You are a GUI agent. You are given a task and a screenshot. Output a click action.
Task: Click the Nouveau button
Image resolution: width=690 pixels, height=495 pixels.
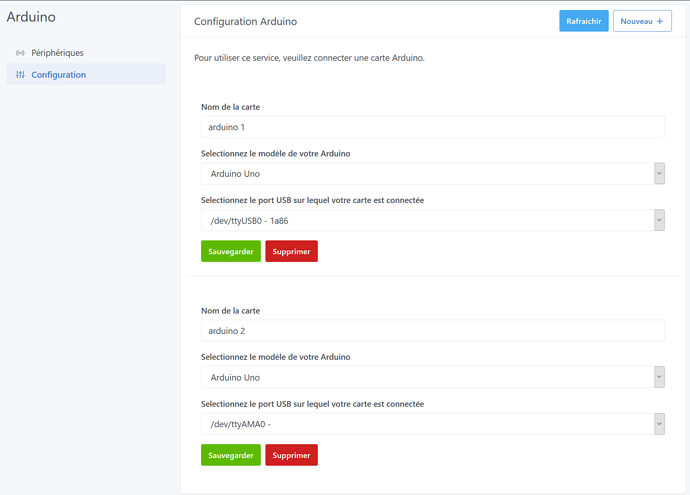642,21
